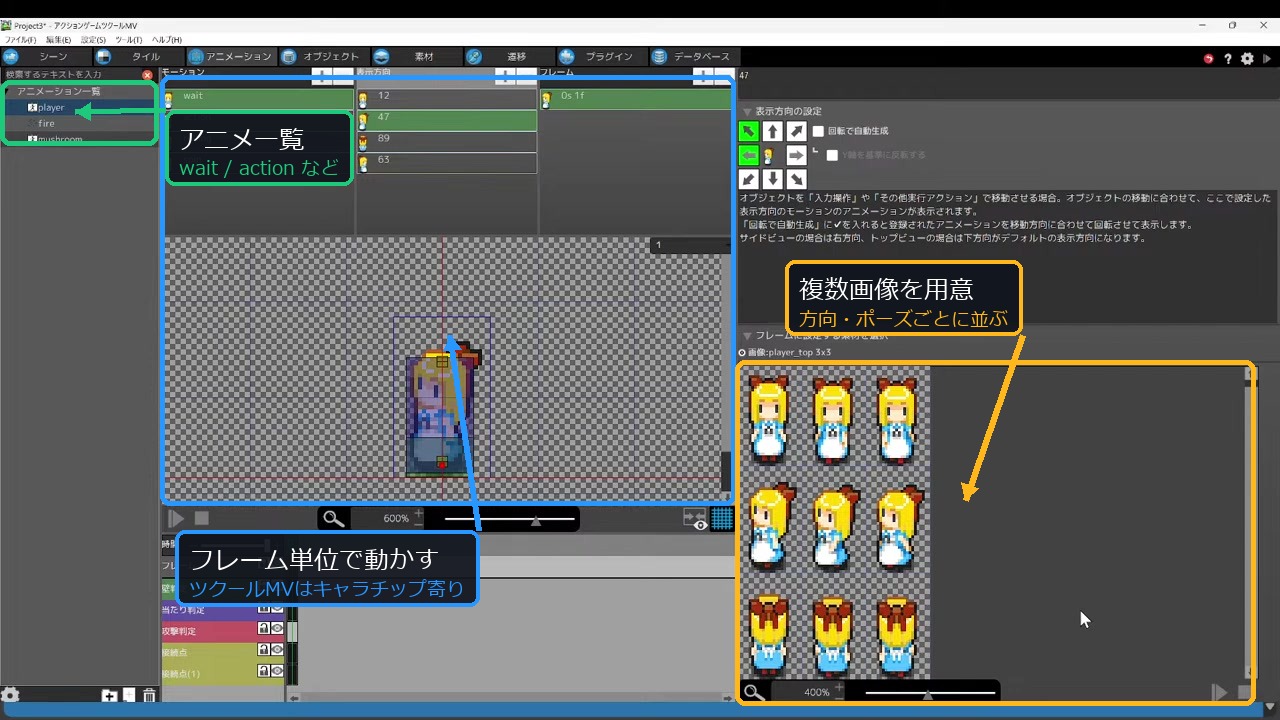Collapse the 表示方向の設定 section

(x=747, y=111)
